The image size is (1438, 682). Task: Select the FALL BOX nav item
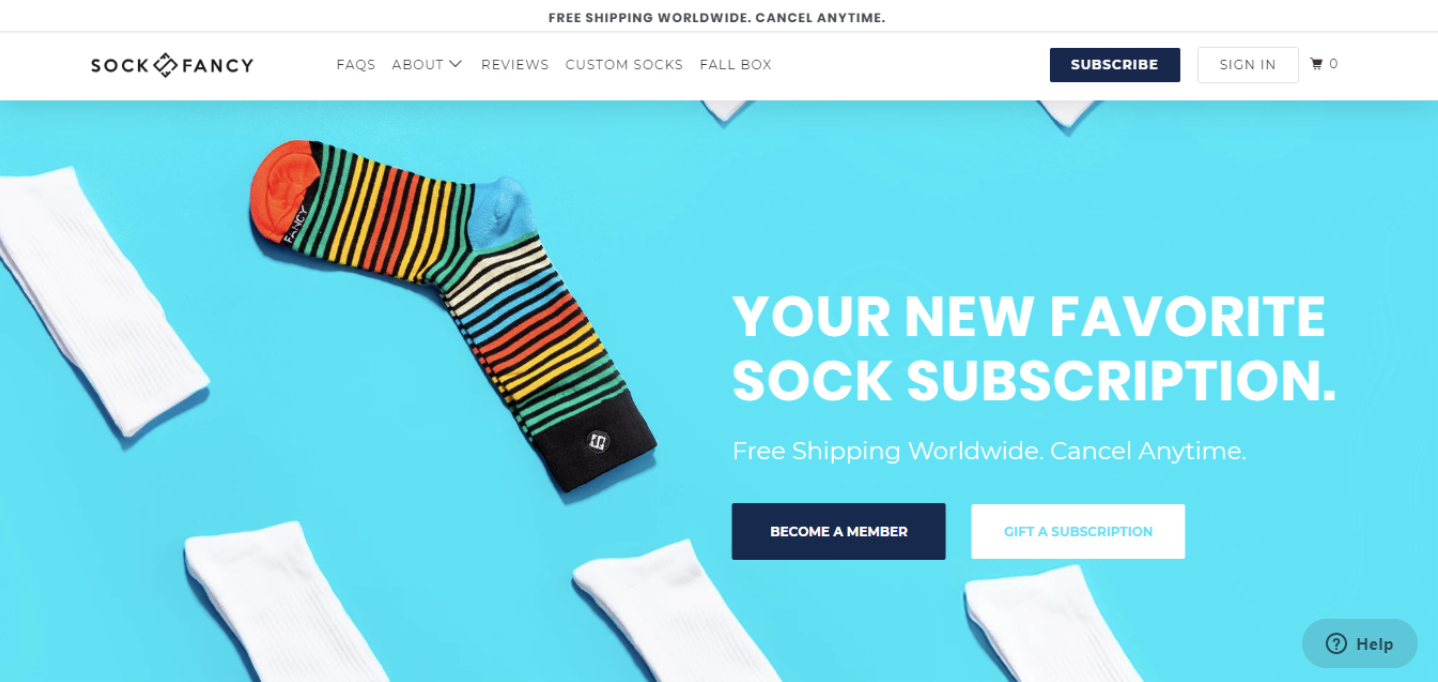pos(736,64)
